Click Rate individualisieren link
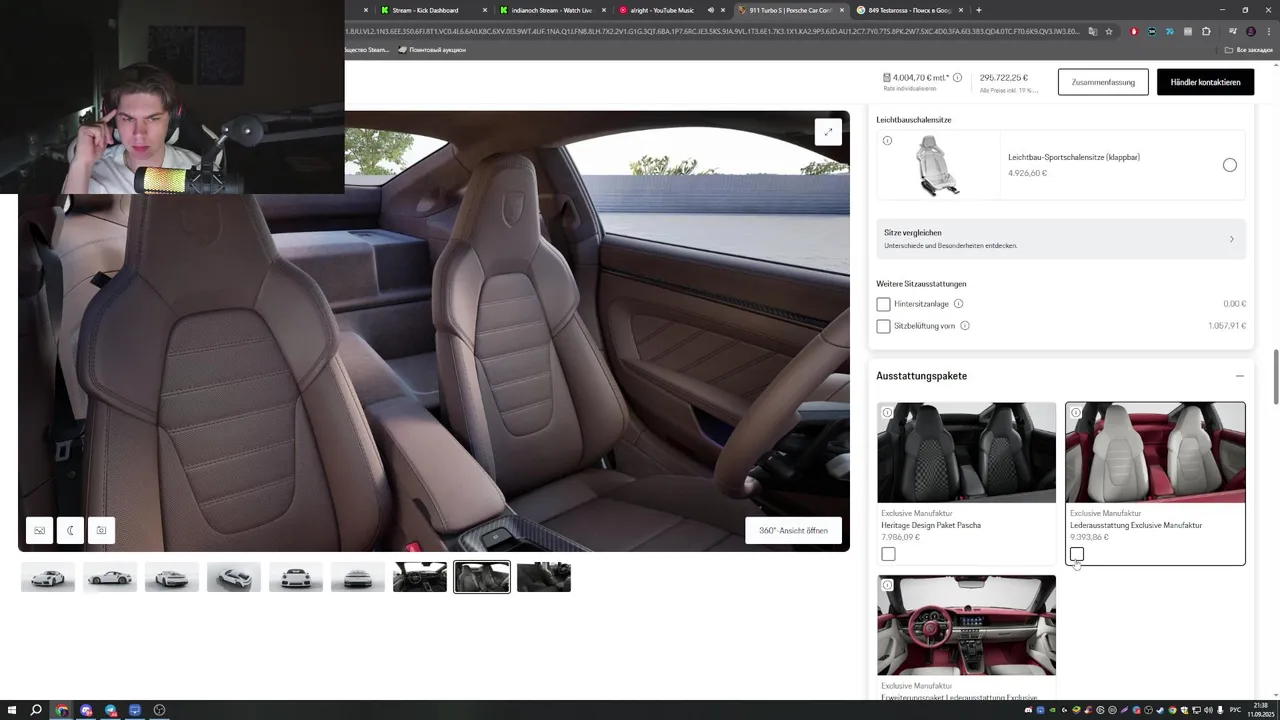The height and width of the screenshot is (720, 1280). coord(909,89)
